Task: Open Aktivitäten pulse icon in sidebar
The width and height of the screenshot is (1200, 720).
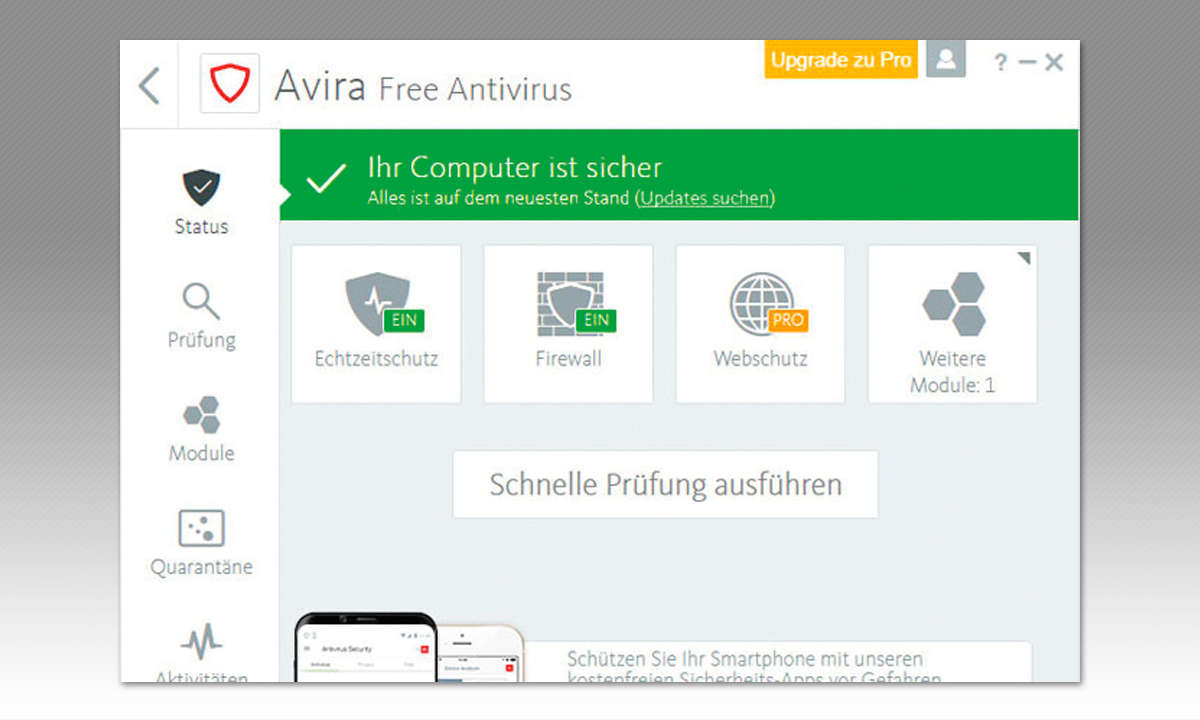Action: click(201, 641)
